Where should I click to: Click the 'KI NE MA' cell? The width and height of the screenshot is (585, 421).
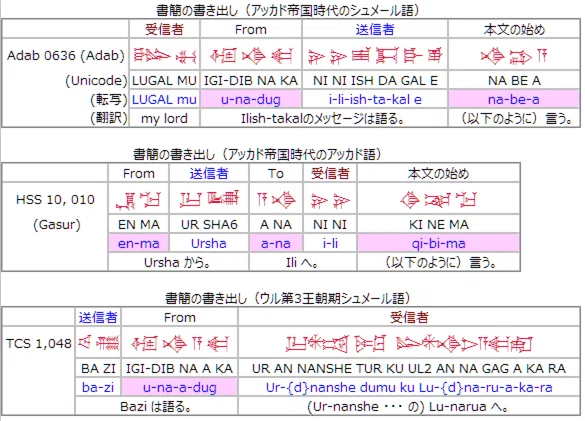click(438, 225)
